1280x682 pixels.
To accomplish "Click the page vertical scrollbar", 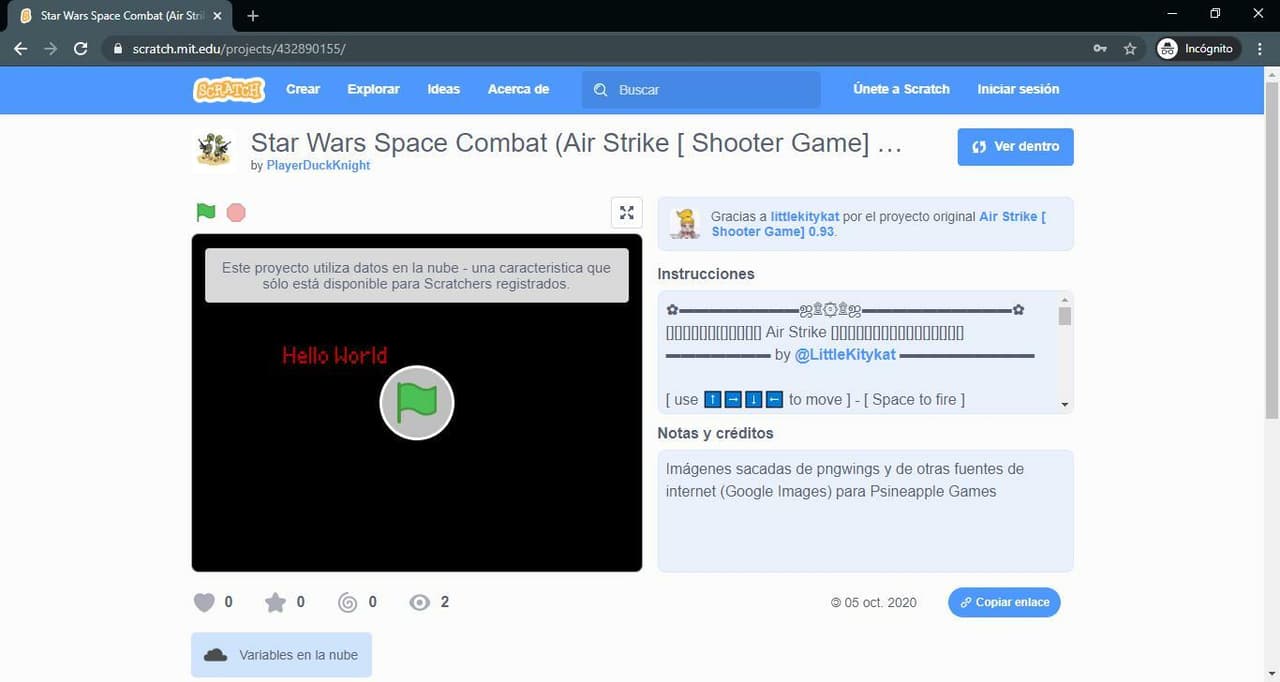I will [x=1272, y=248].
